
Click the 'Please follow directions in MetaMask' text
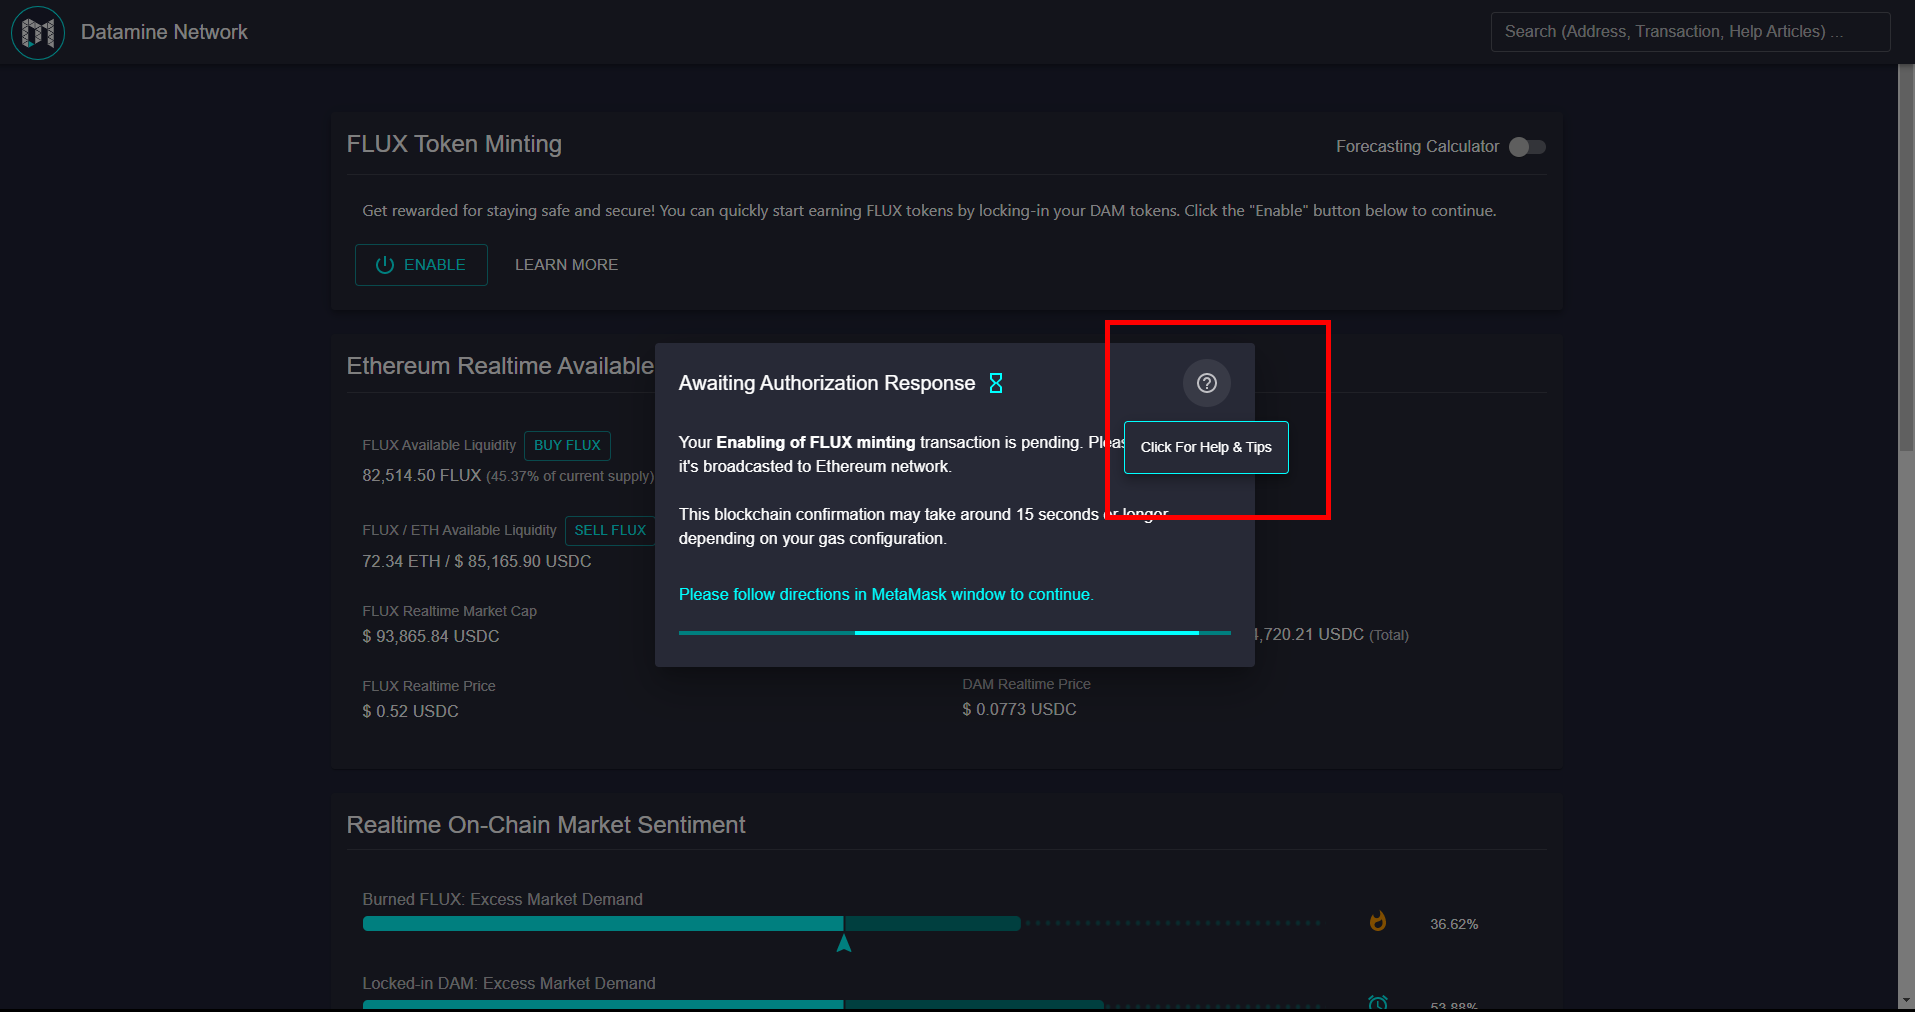[886, 594]
